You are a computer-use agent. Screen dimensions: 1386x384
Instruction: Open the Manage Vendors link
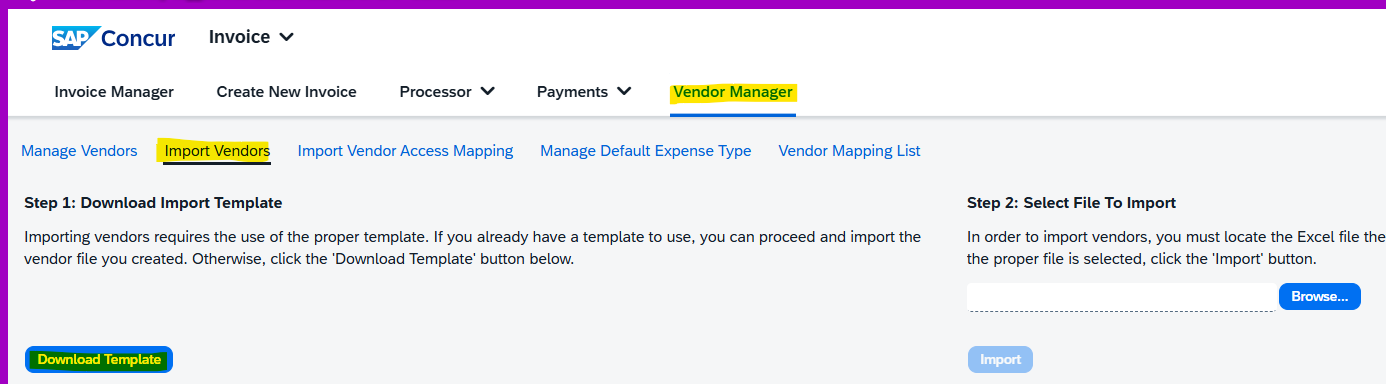[x=79, y=151]
